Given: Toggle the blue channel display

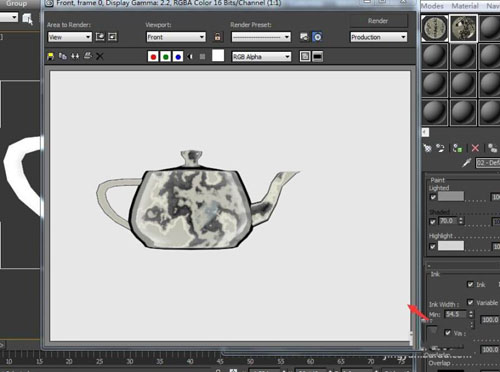Looking at the screenshot, I should coord(178,57).
